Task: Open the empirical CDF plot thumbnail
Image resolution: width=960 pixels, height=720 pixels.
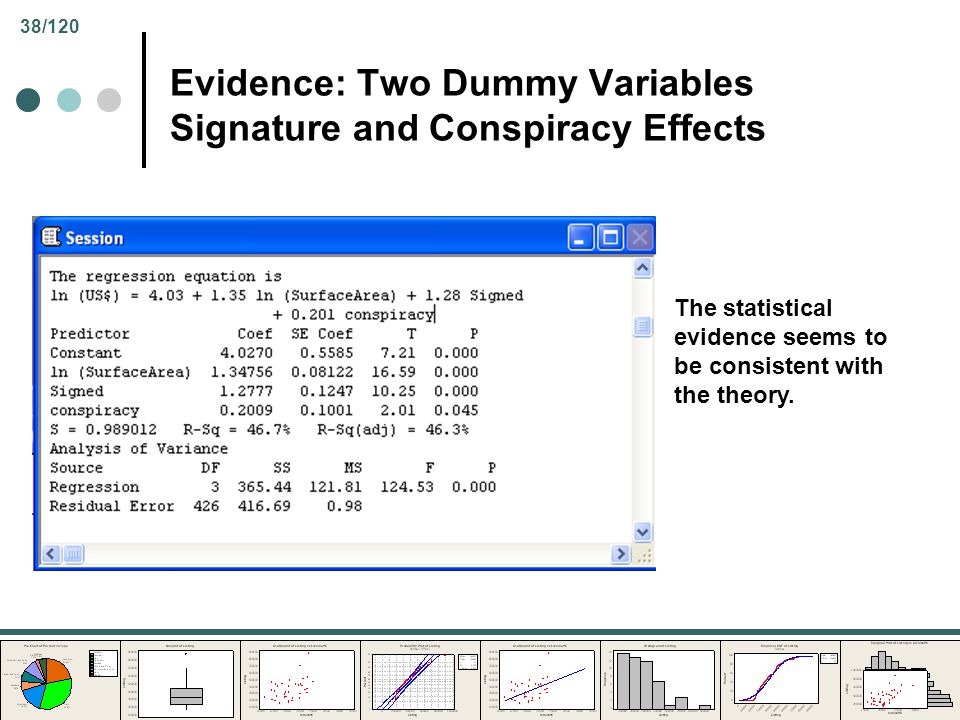Action: point(780,680)
